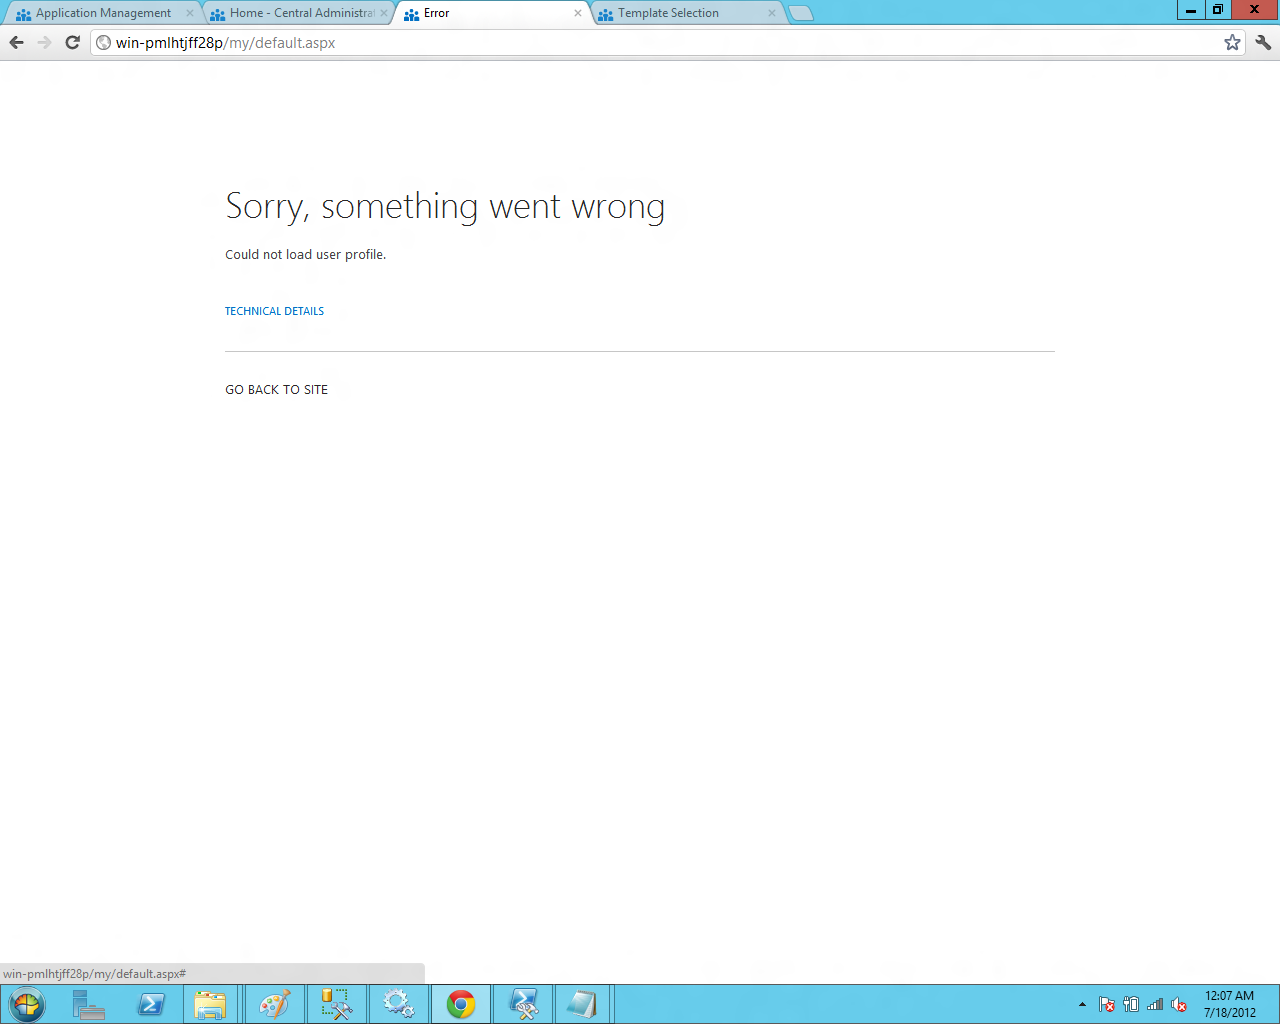This screenshot has width=1280, height=1024.
Task: Open Server Manager from the taskbar
Action: click(x=88, y=1003)
